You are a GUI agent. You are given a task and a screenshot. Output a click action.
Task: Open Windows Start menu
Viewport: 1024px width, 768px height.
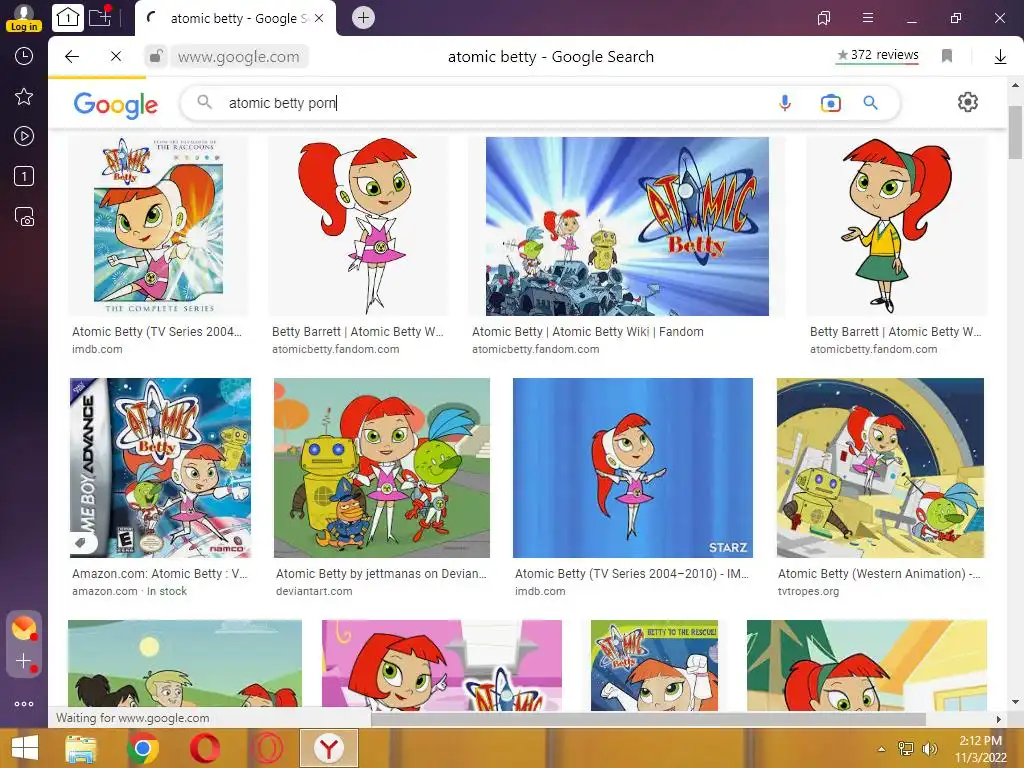tap(25, 748)
